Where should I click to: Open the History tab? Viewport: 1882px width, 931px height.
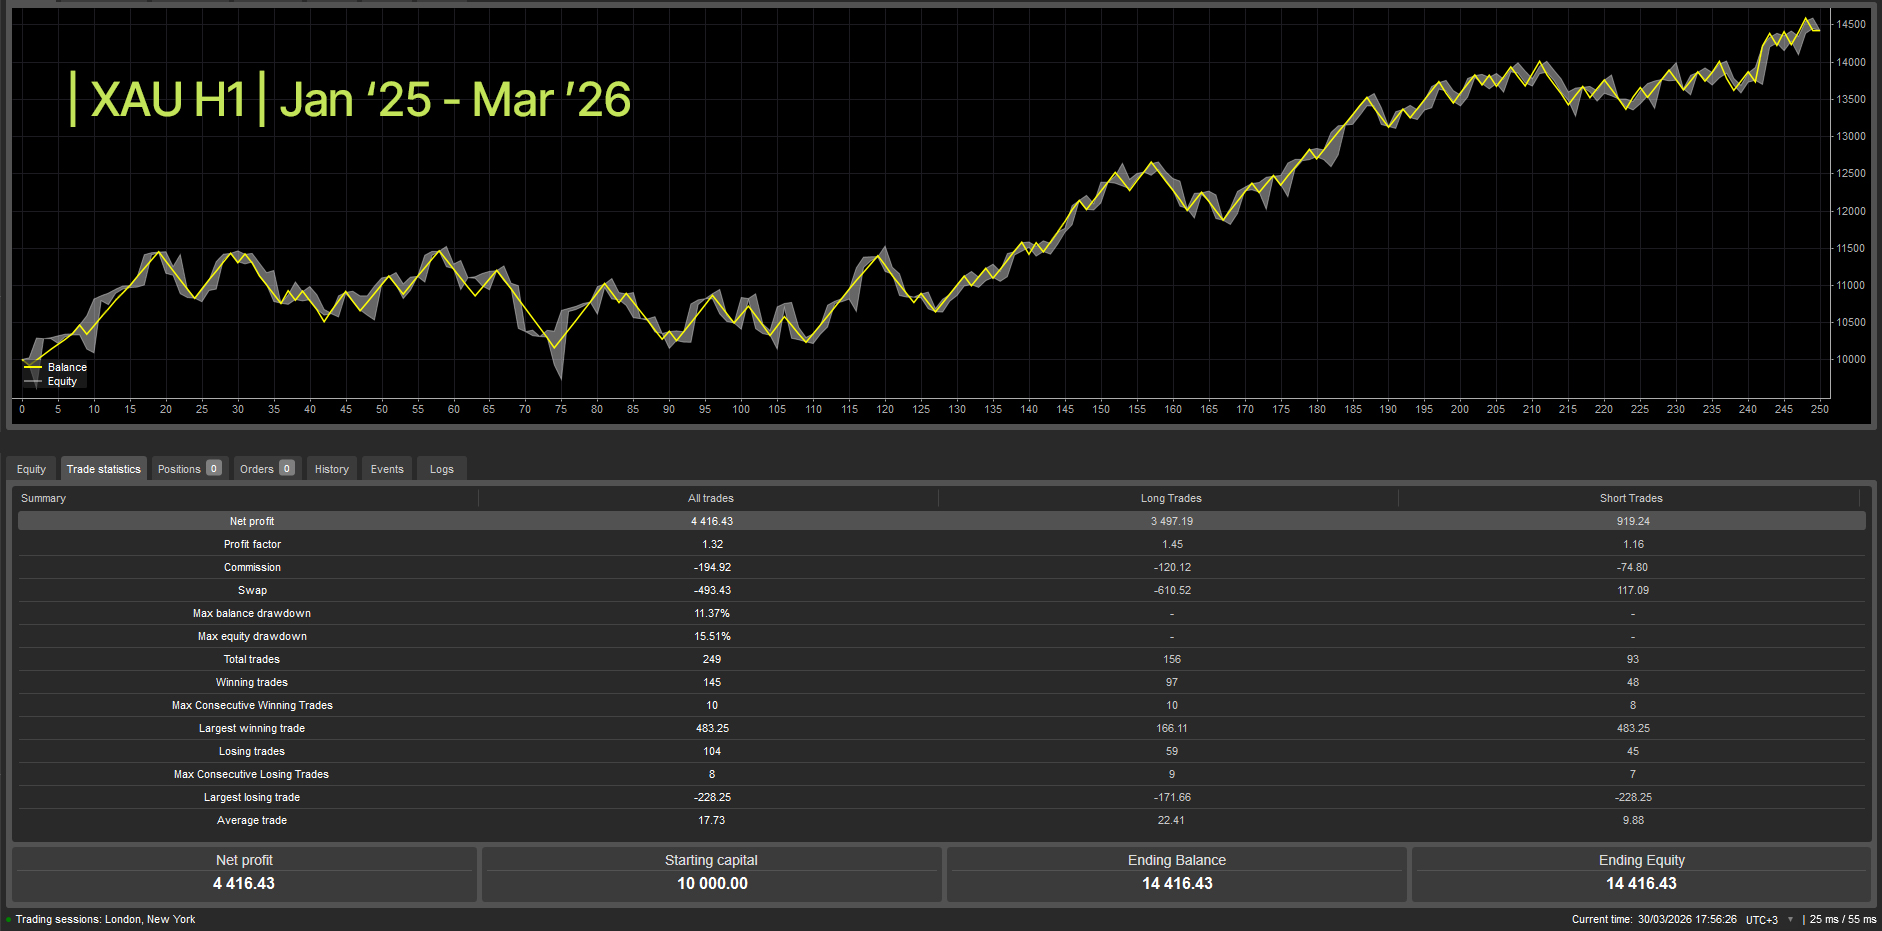coord(331,468)
